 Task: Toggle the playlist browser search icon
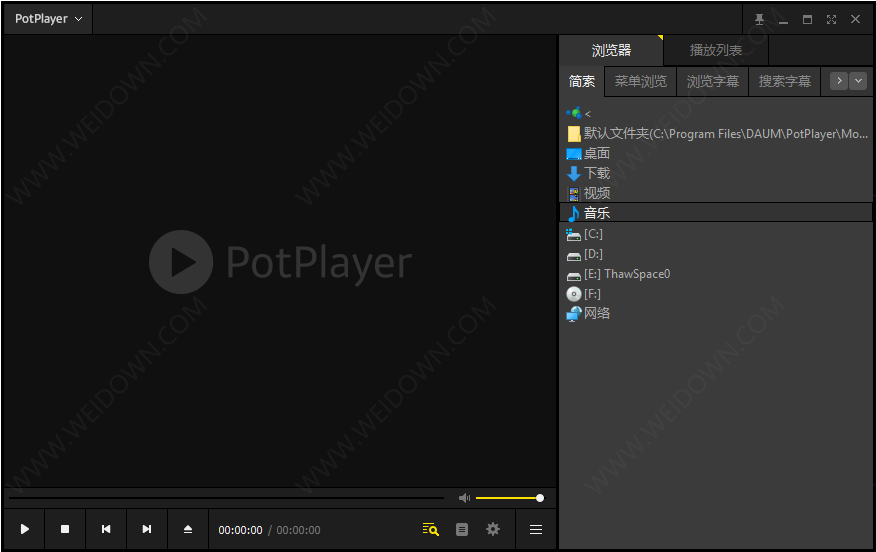(430, 529)
